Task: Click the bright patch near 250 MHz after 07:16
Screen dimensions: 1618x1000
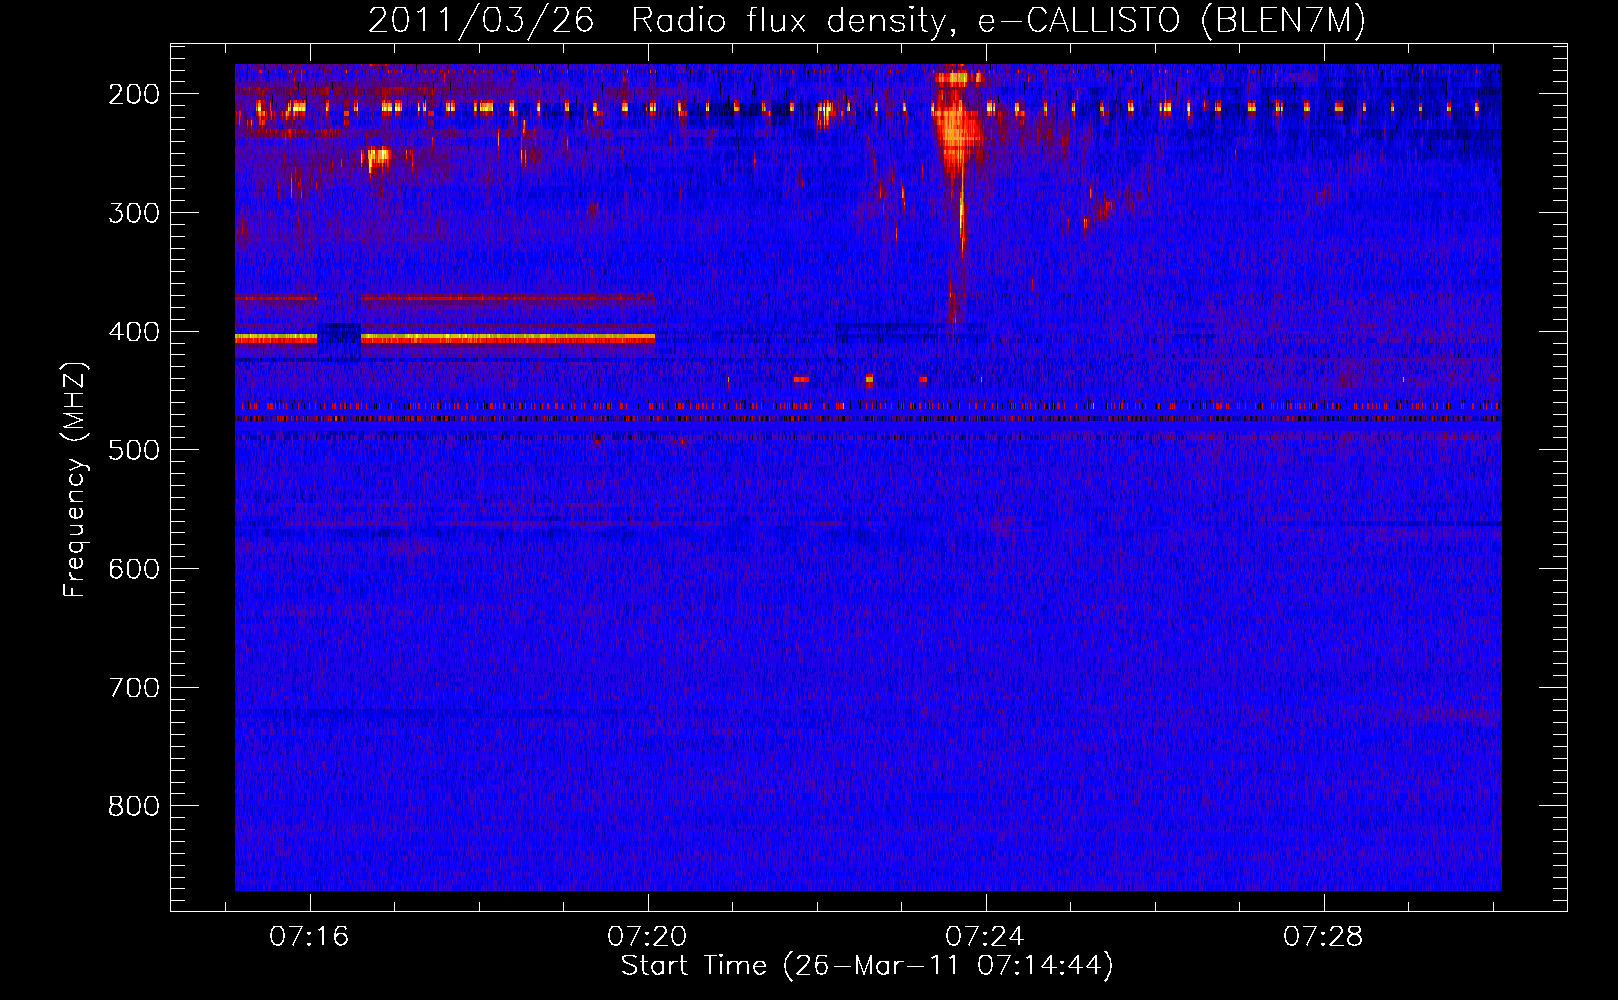Action: tap(379, 157)
